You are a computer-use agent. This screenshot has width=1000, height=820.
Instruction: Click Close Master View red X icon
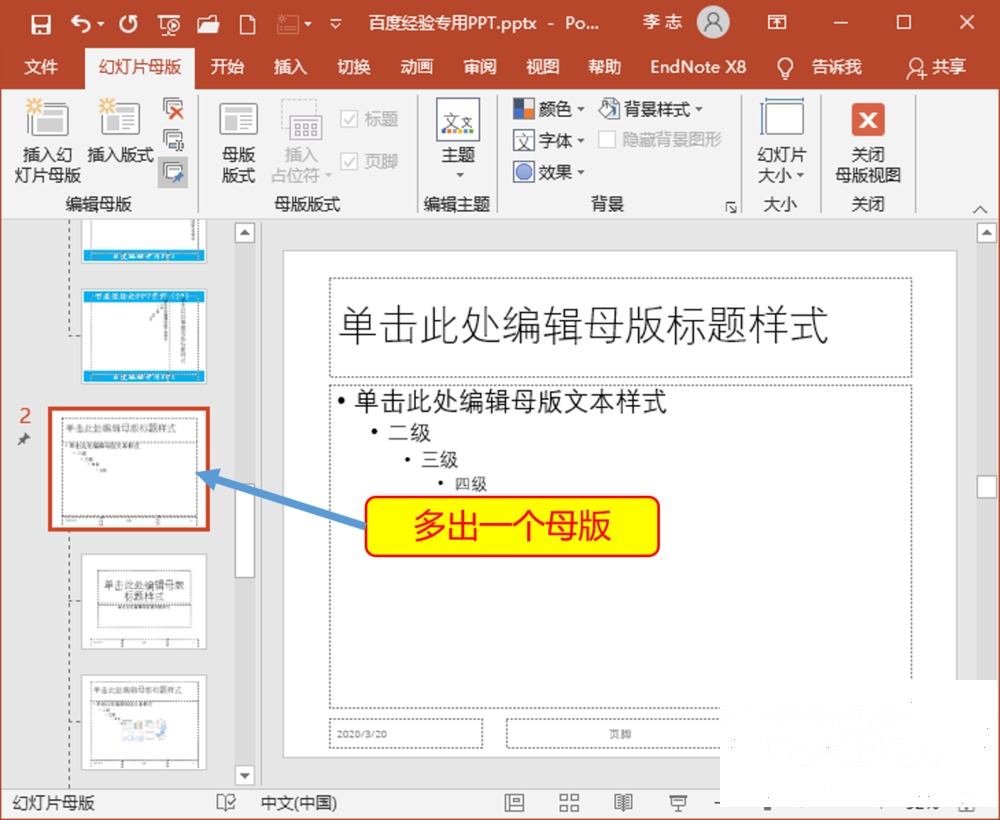coord(868,119)
